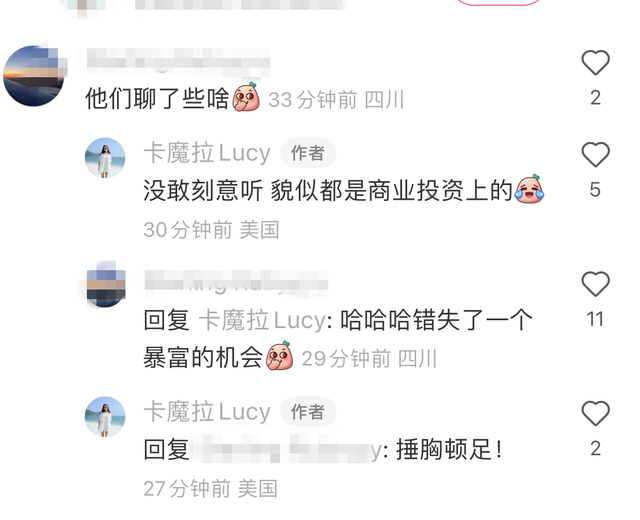Open 卡魔拉Lucy avatar on 27分钟前 reply
The image size is (640, 520).
105,416
